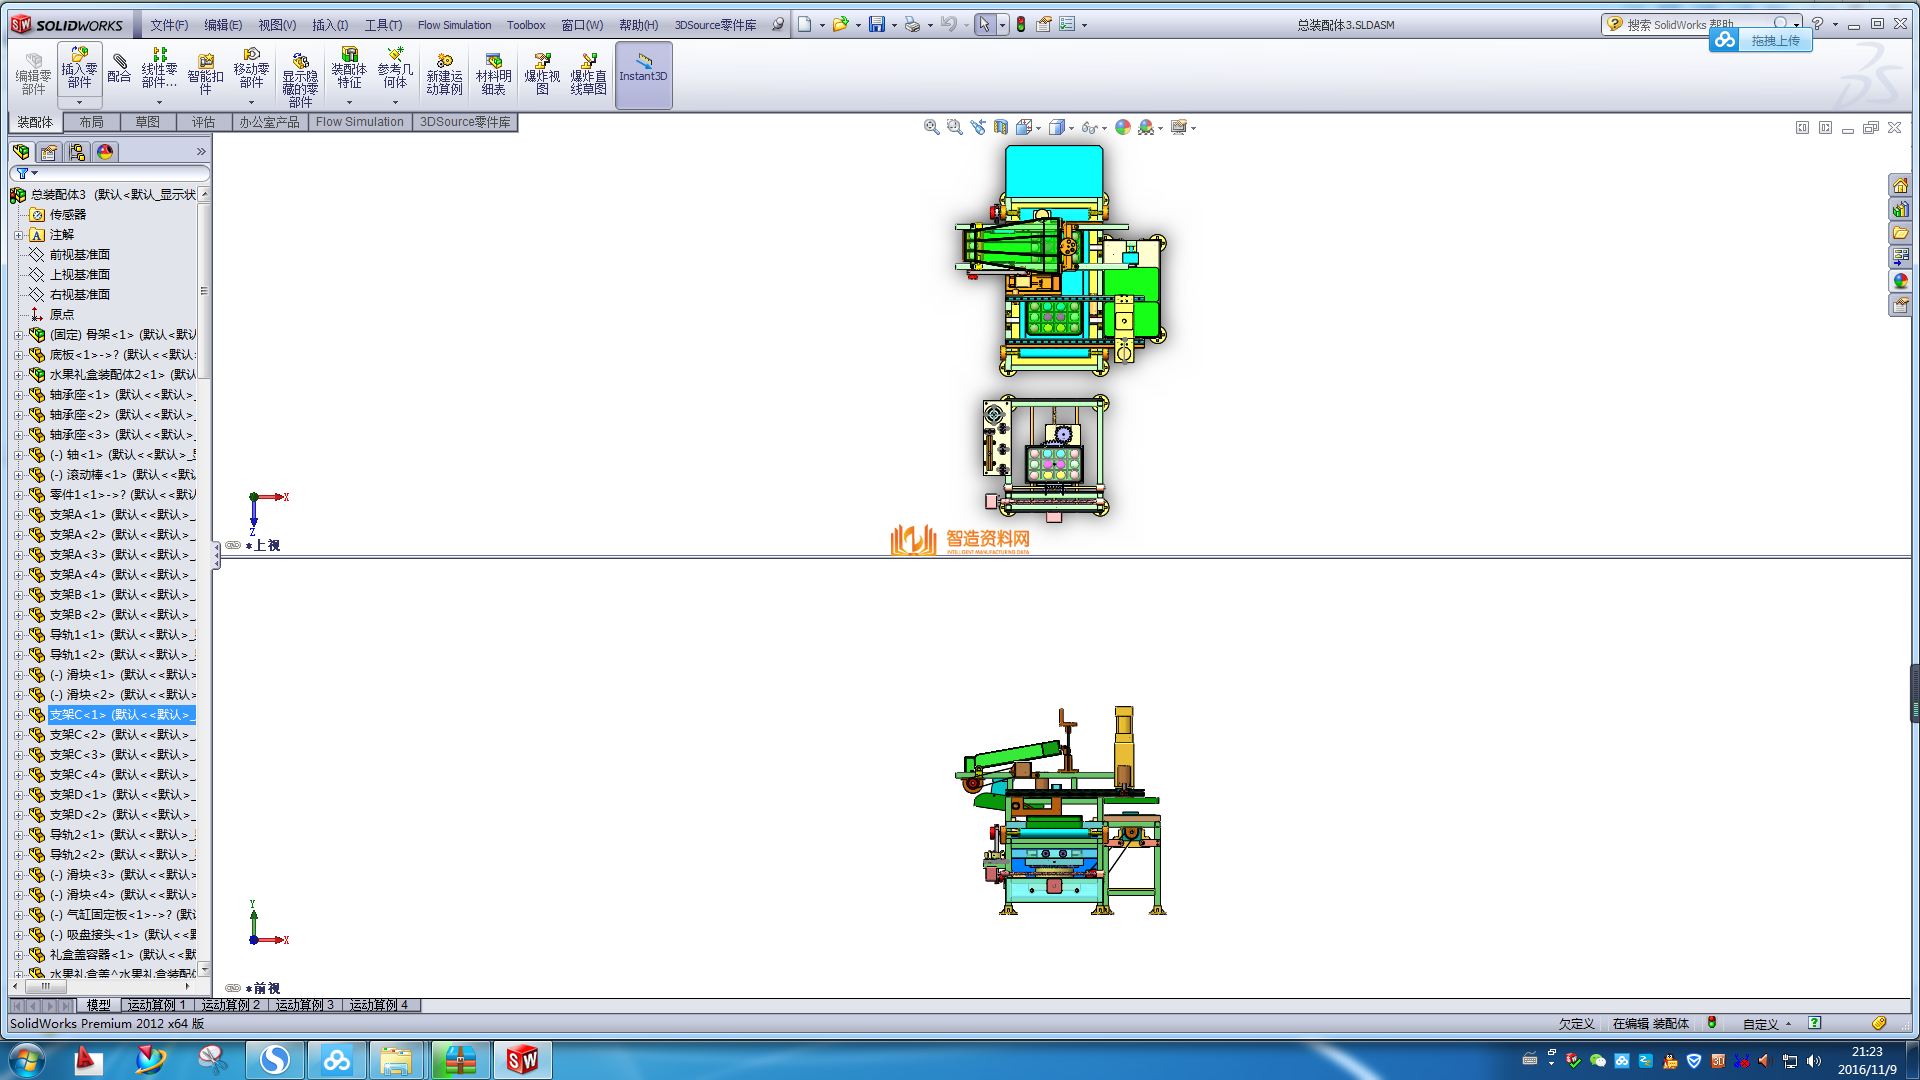Click the Section View icon in view toolbar

1001,127
